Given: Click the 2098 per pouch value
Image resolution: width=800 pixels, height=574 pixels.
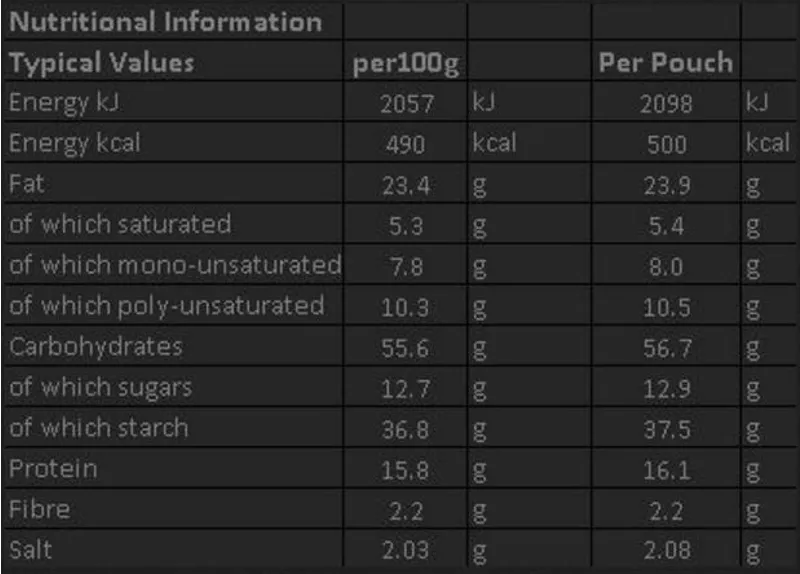Looking at the screenshot, I should click(x=666, y=104).
